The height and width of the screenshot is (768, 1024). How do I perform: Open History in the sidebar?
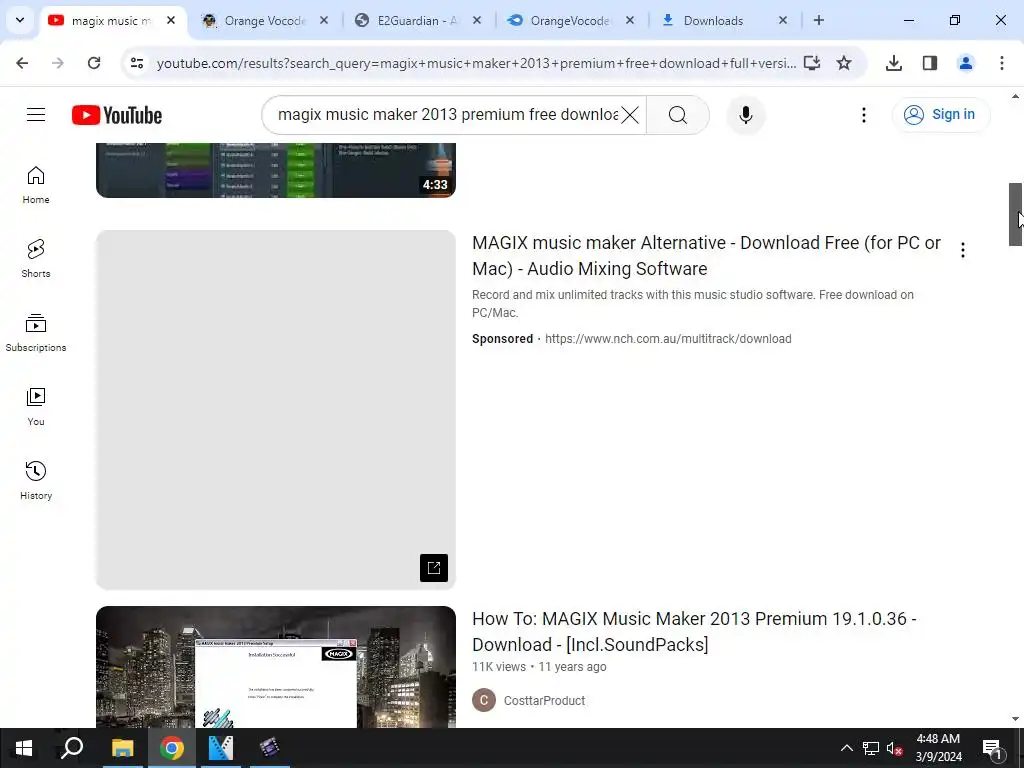(36, 481)
